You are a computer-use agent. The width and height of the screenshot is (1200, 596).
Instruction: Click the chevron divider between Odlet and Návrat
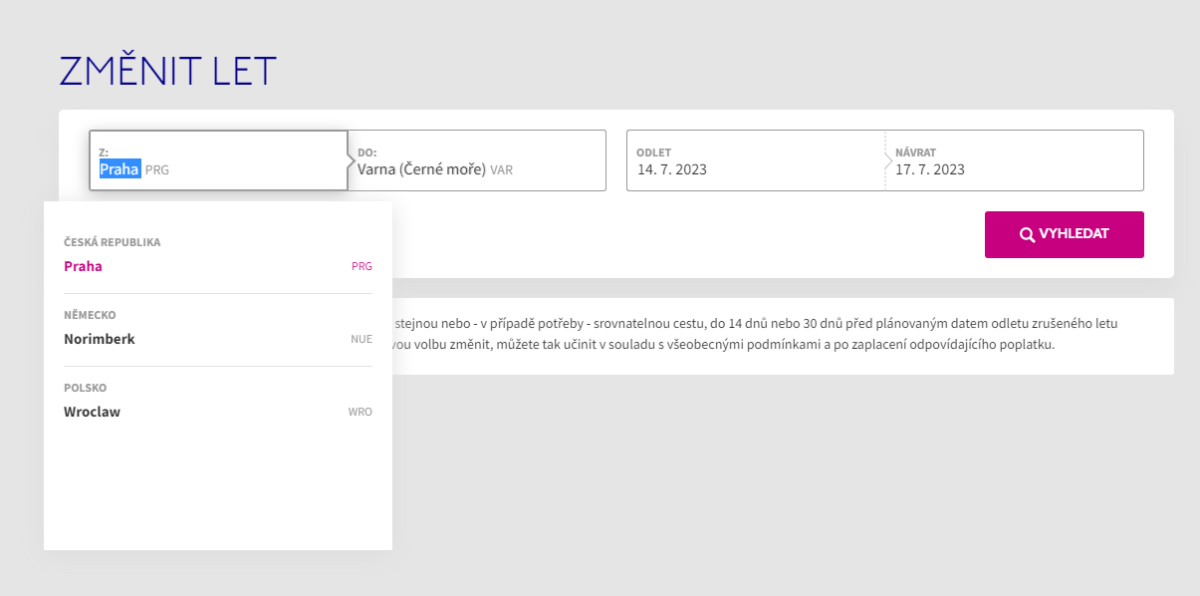[887, 160]
